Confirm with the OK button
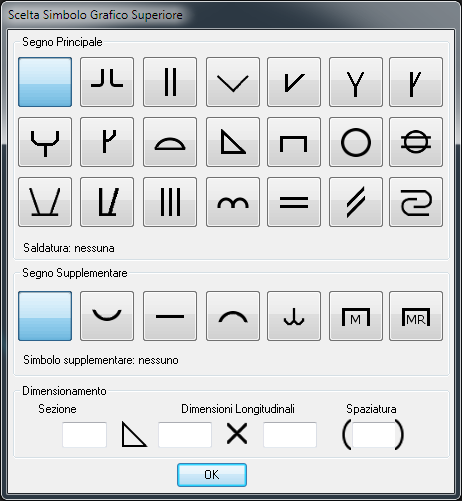 (x=212, y=475)
